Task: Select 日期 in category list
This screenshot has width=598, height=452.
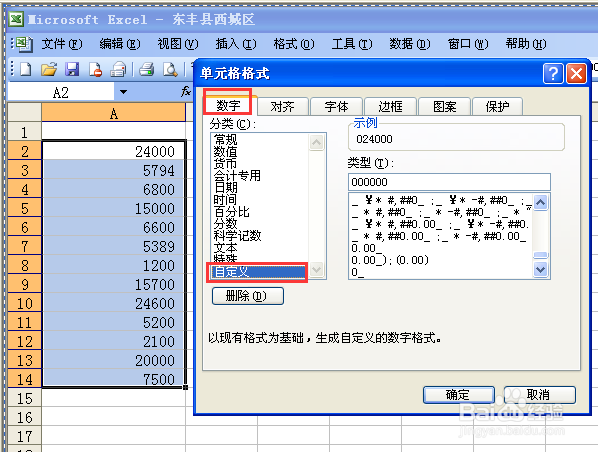Action: [225, 187]
